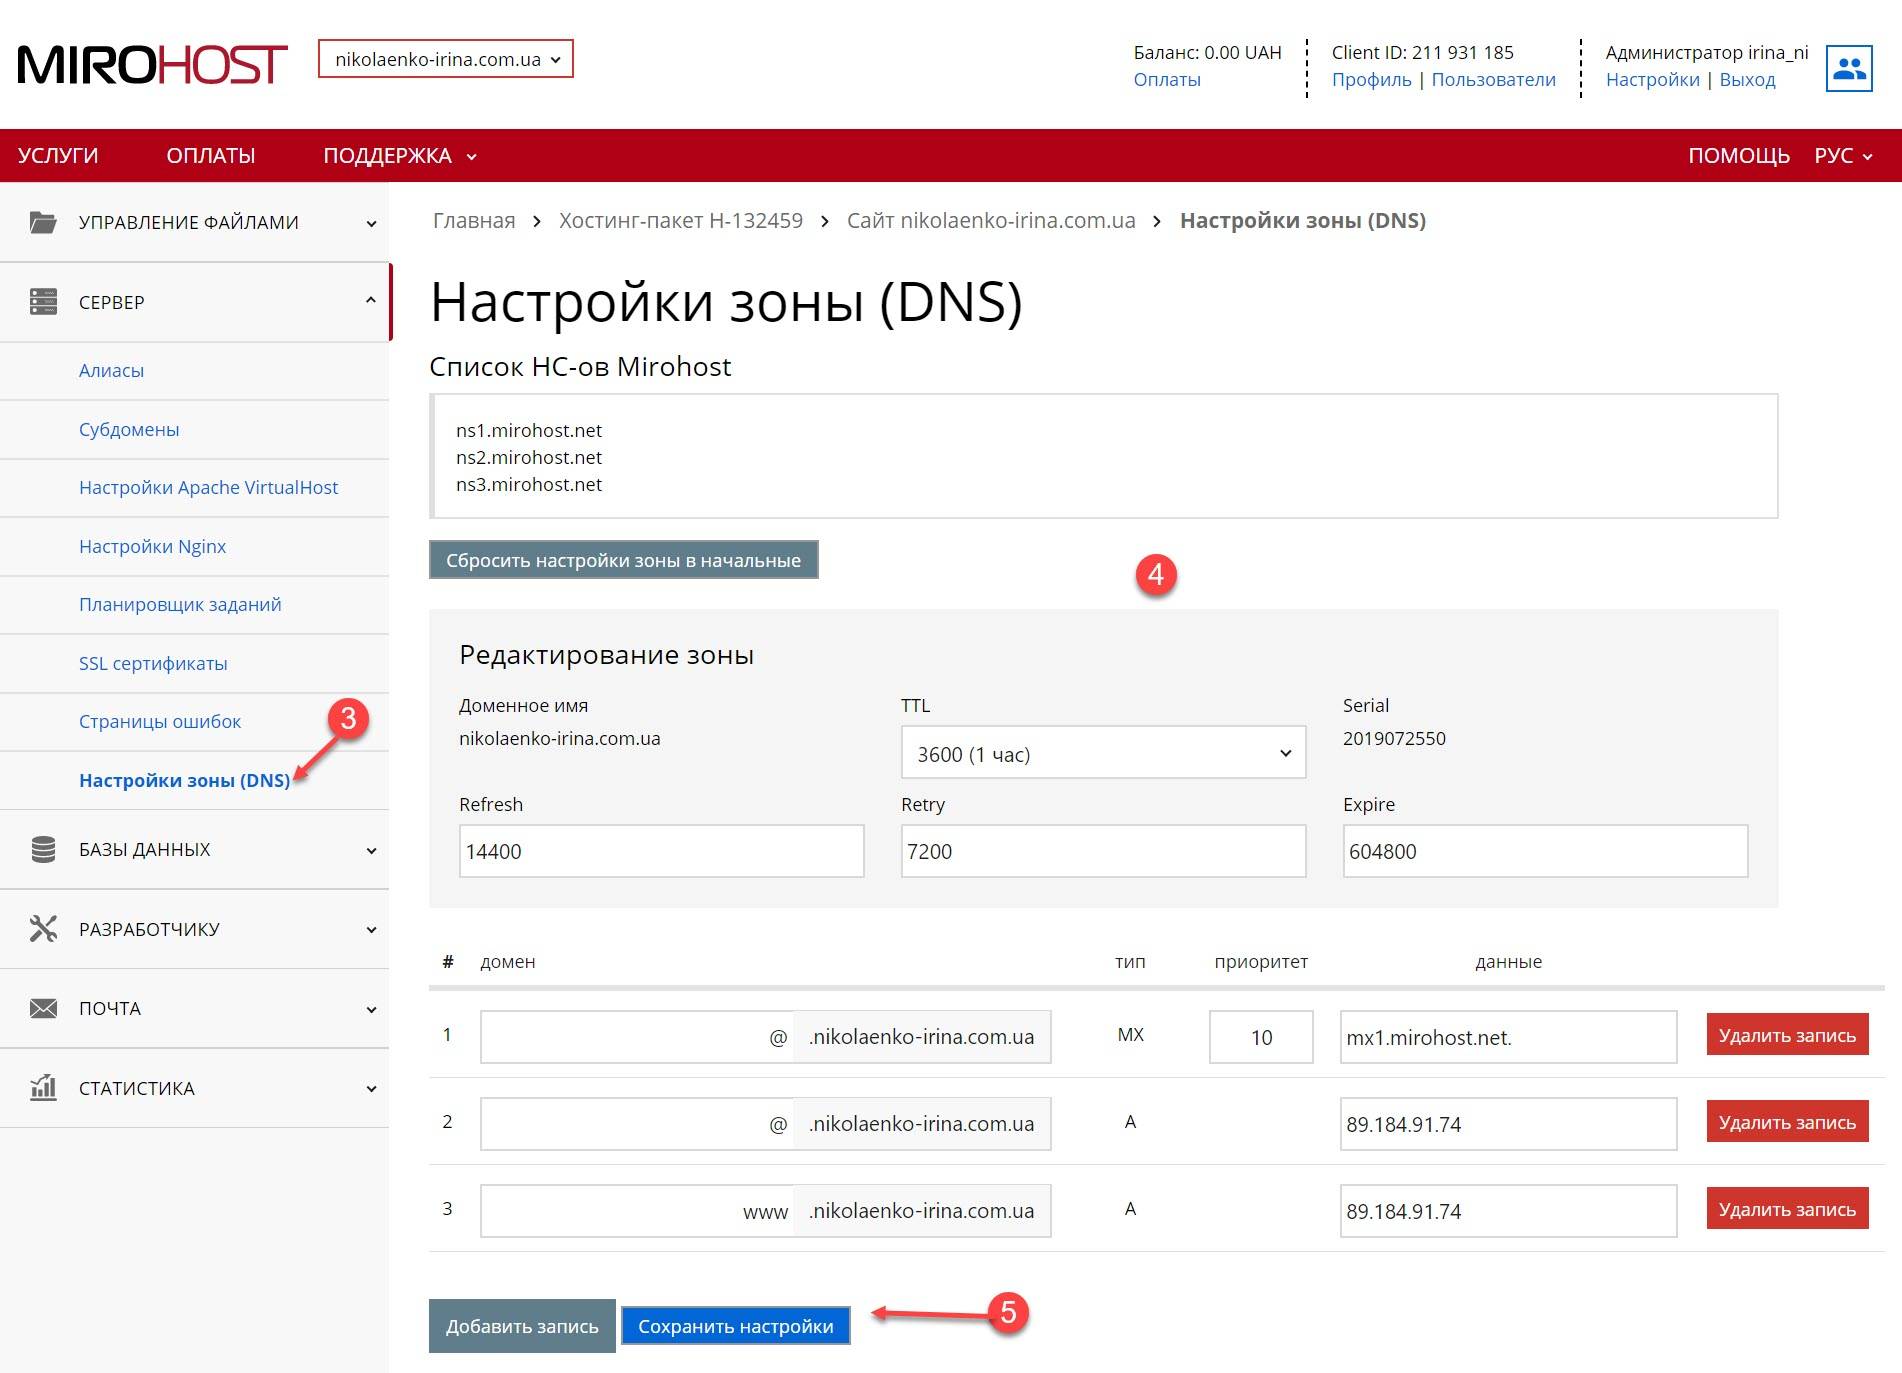Click ns3.mirohost.net in NS list
1902x1373 pixels.
529,484
